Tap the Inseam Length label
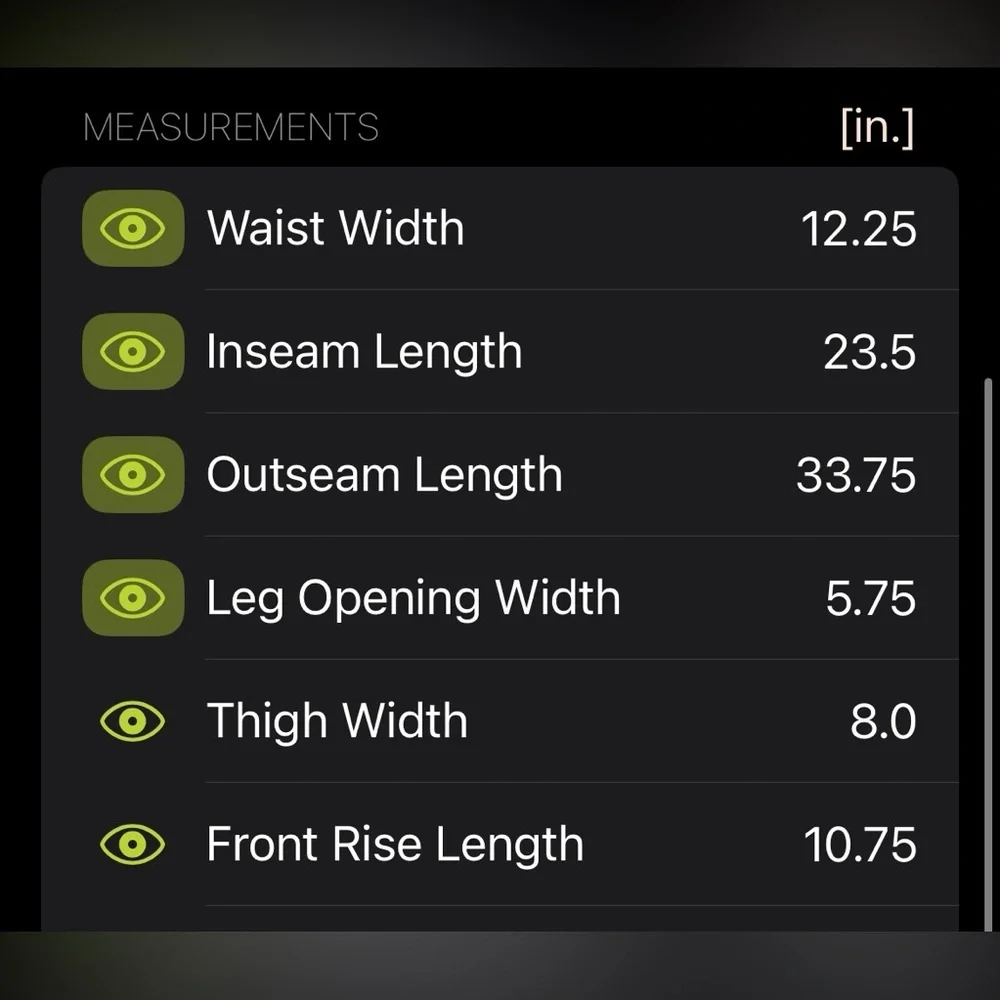The image size is (1000, 1000). point(364,352)
